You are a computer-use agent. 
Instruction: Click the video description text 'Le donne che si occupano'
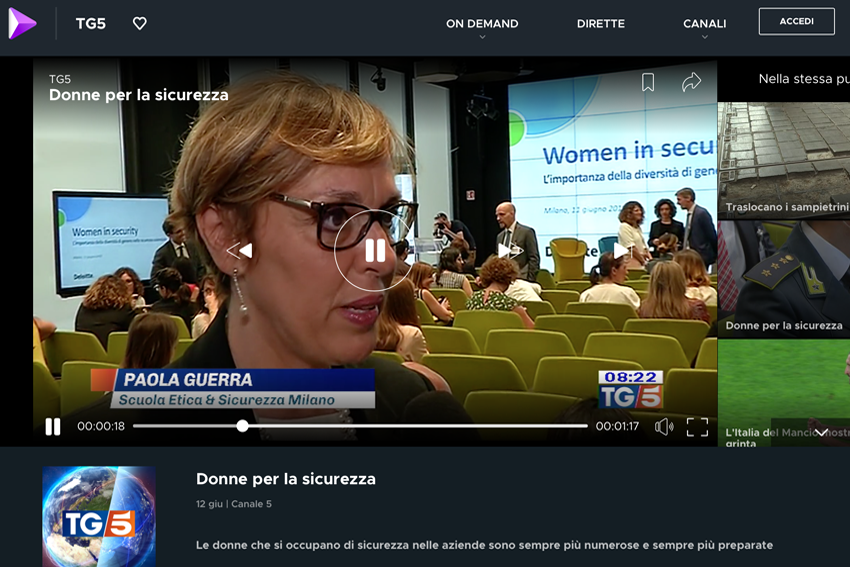(484, 545)
